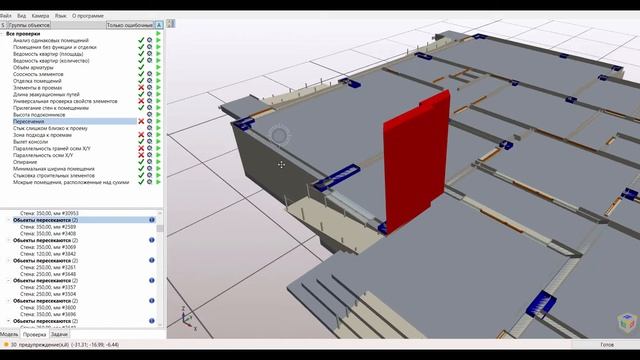Select the 'Помещения без функции и отделки' check
Image resolution: width=640 pixels, height=360 pixels.
54,47
